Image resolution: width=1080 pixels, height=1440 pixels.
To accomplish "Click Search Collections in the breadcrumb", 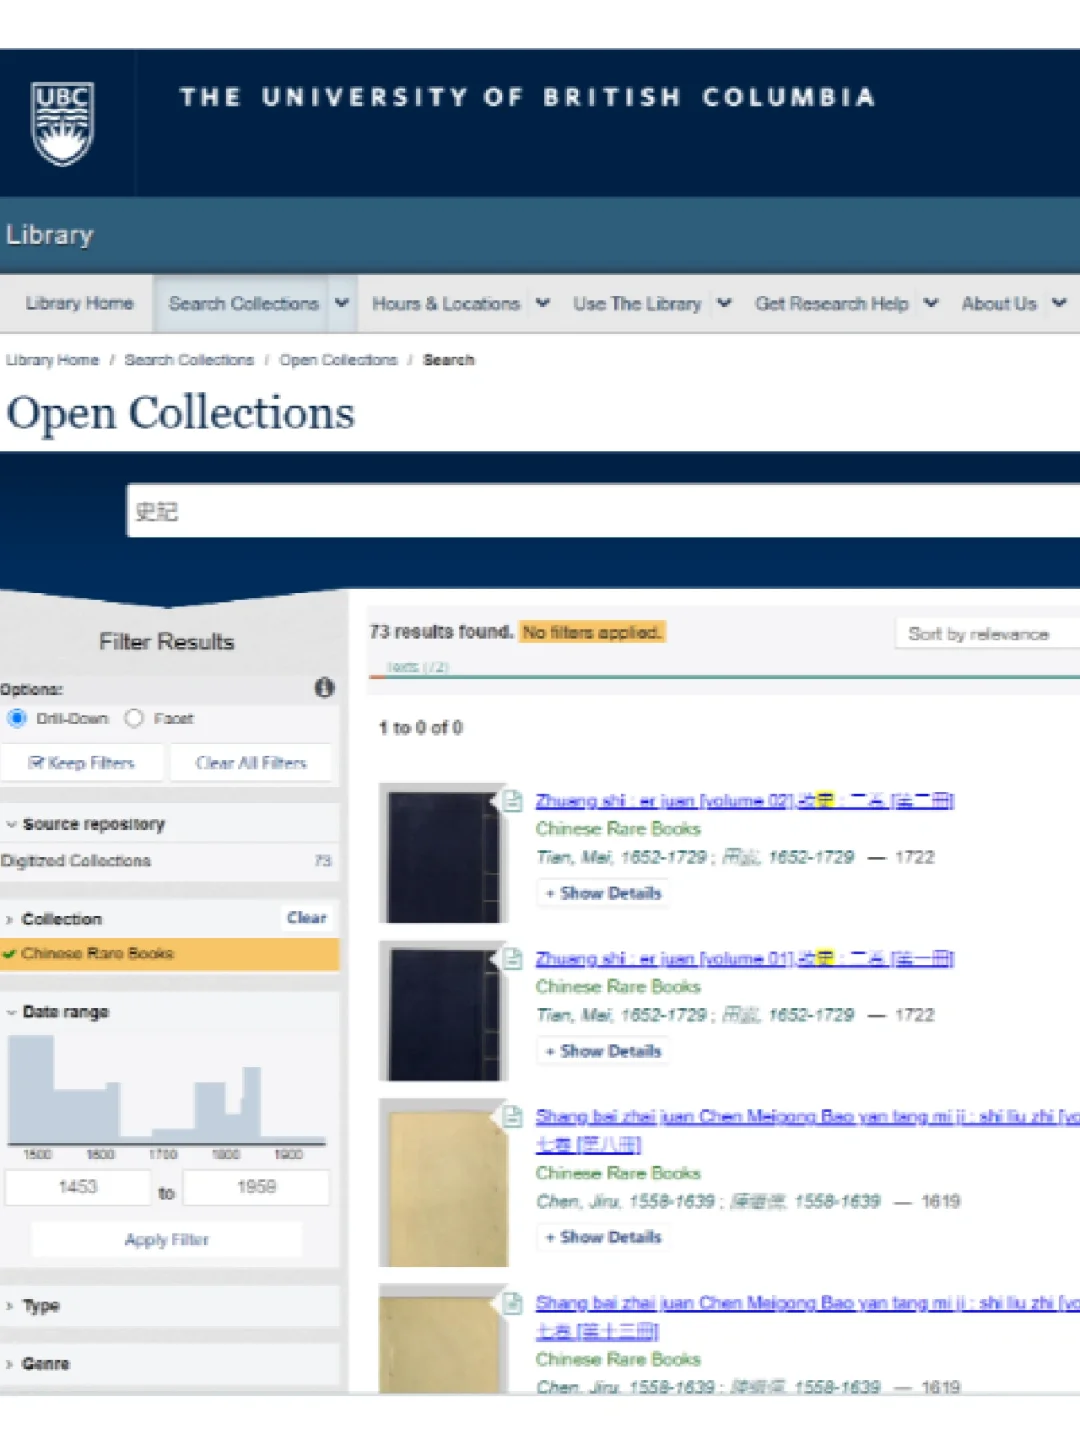I will pyautogui.click(x=189, y=360).
